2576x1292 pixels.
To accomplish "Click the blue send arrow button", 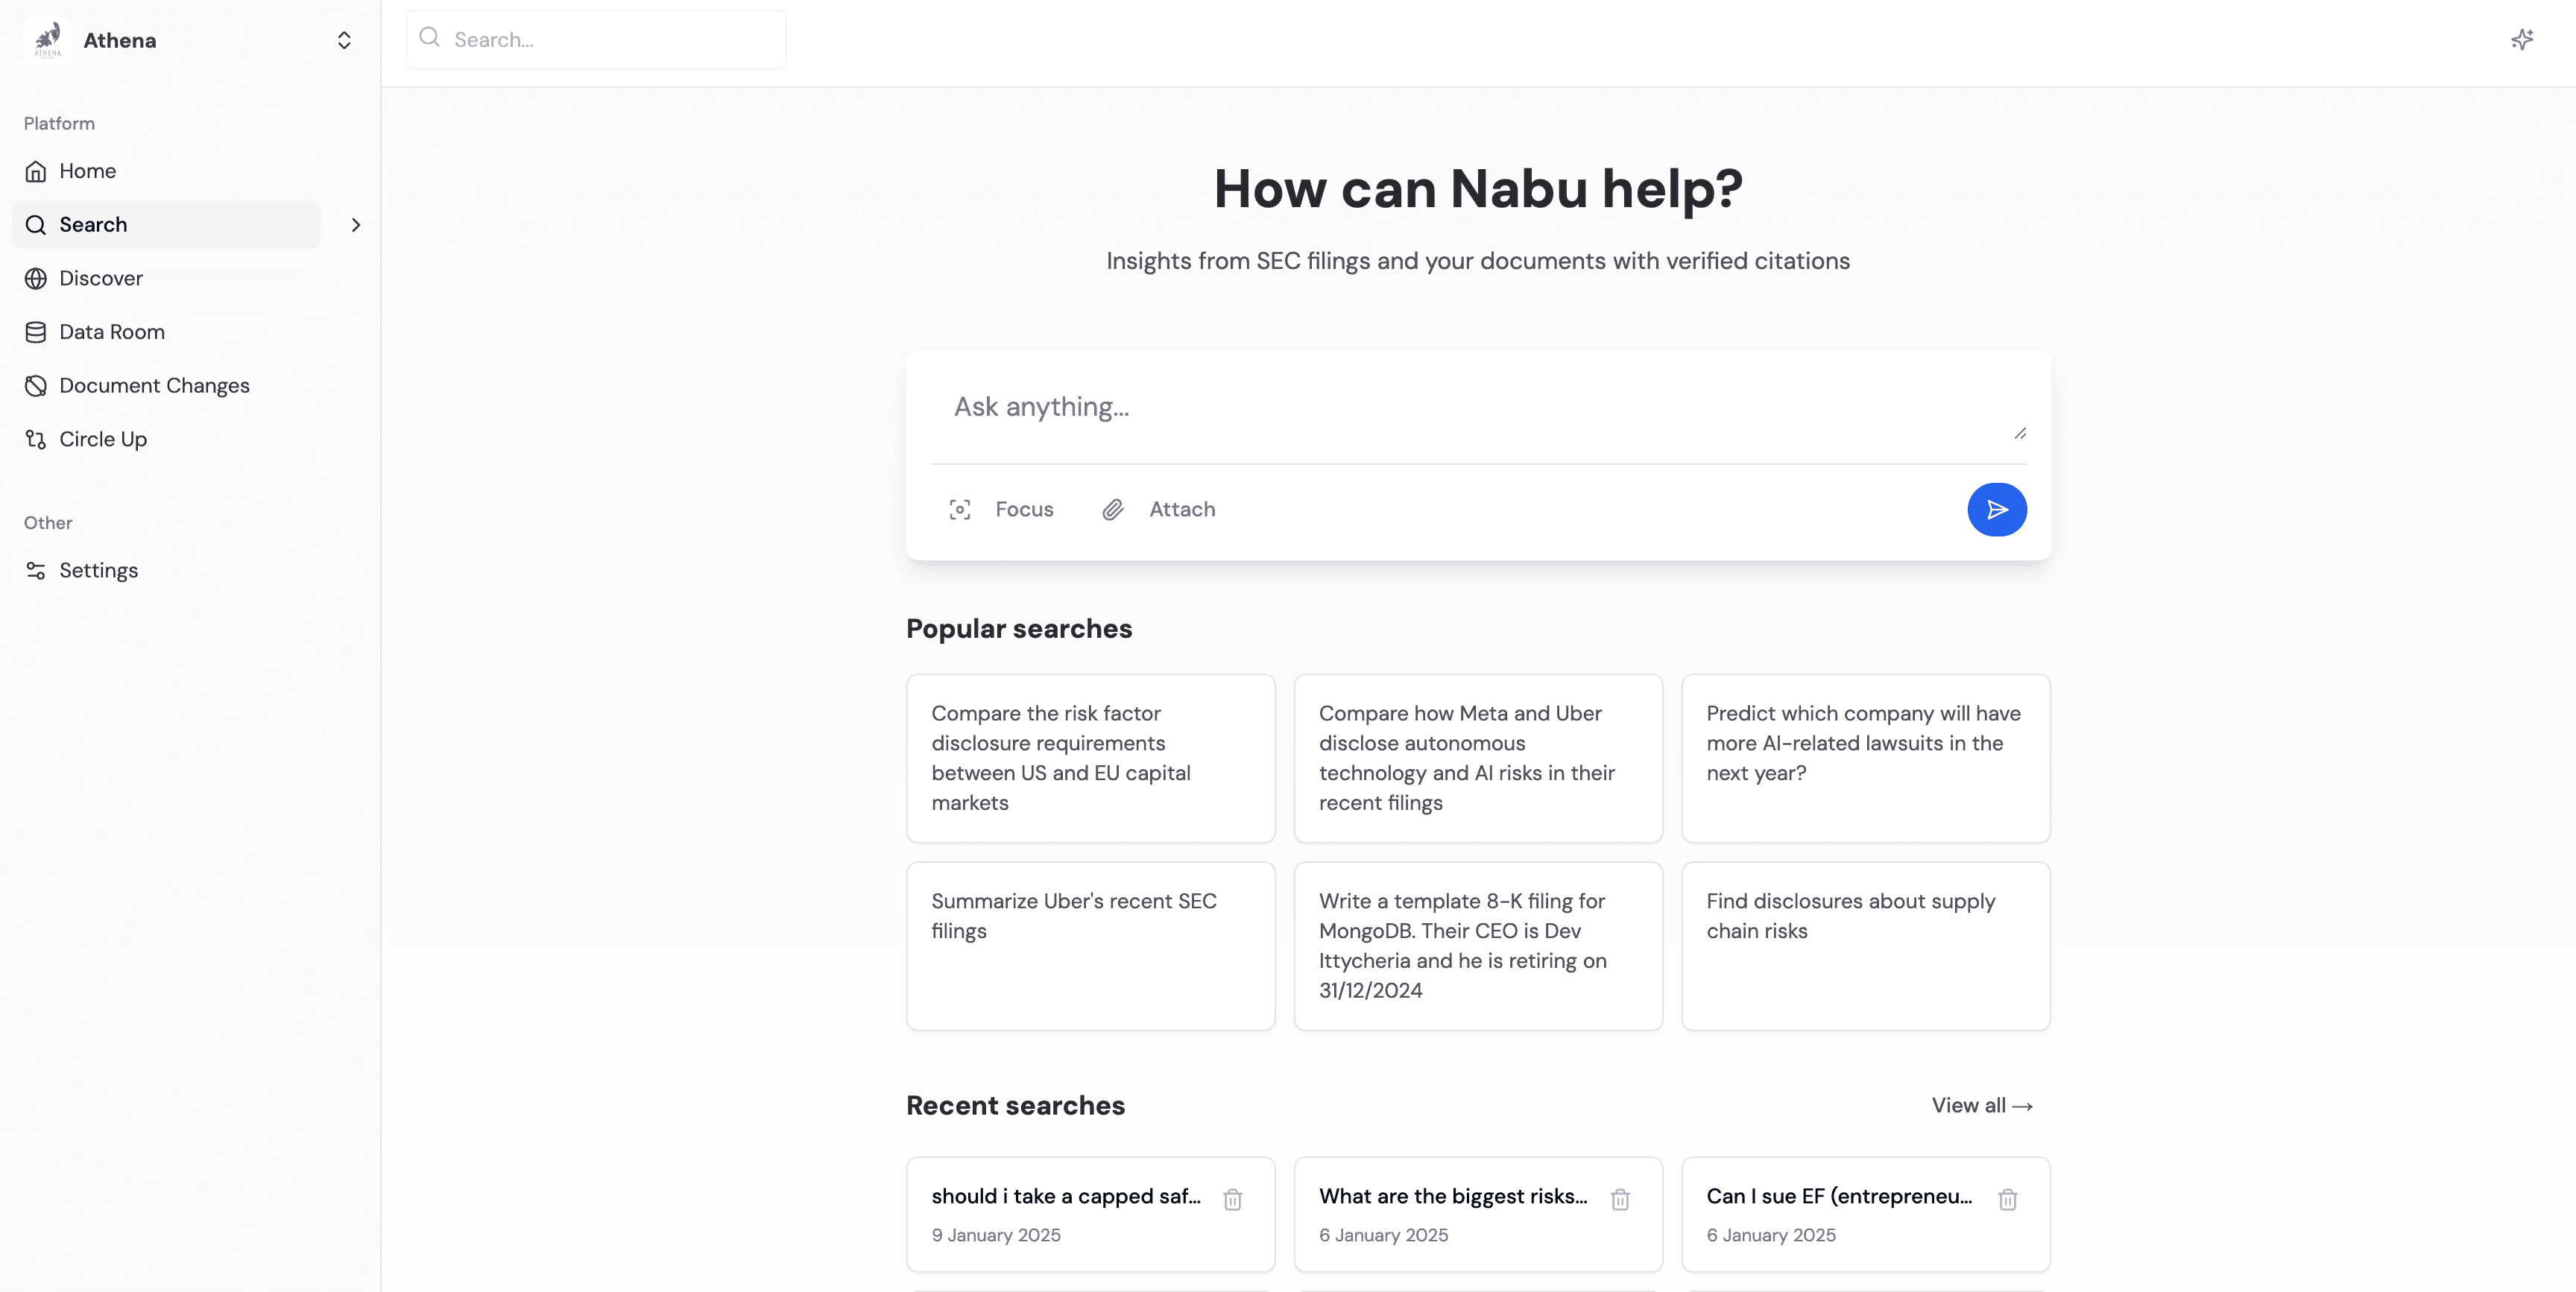I will click(1996, 510).
